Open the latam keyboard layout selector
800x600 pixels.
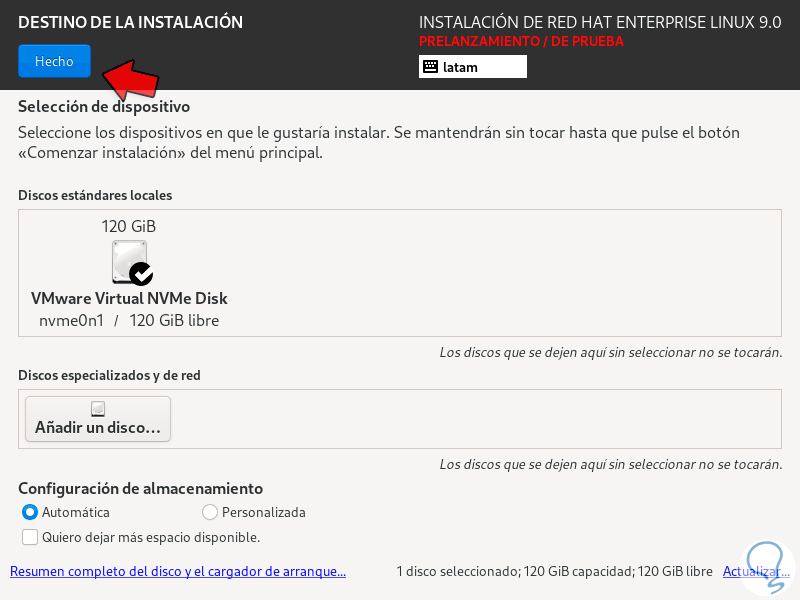pyautogui.click(x=472, y=67)
